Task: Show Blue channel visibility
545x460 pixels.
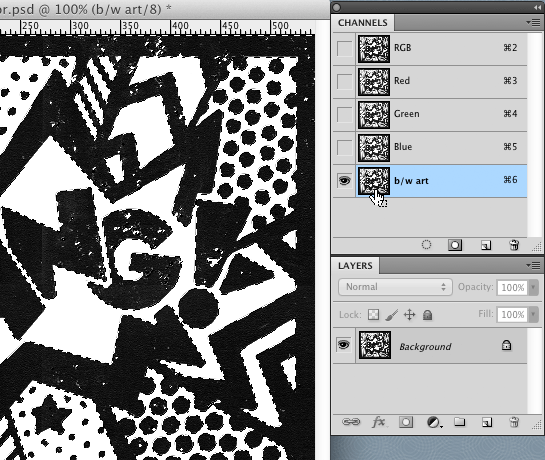Action: [344, 147]
